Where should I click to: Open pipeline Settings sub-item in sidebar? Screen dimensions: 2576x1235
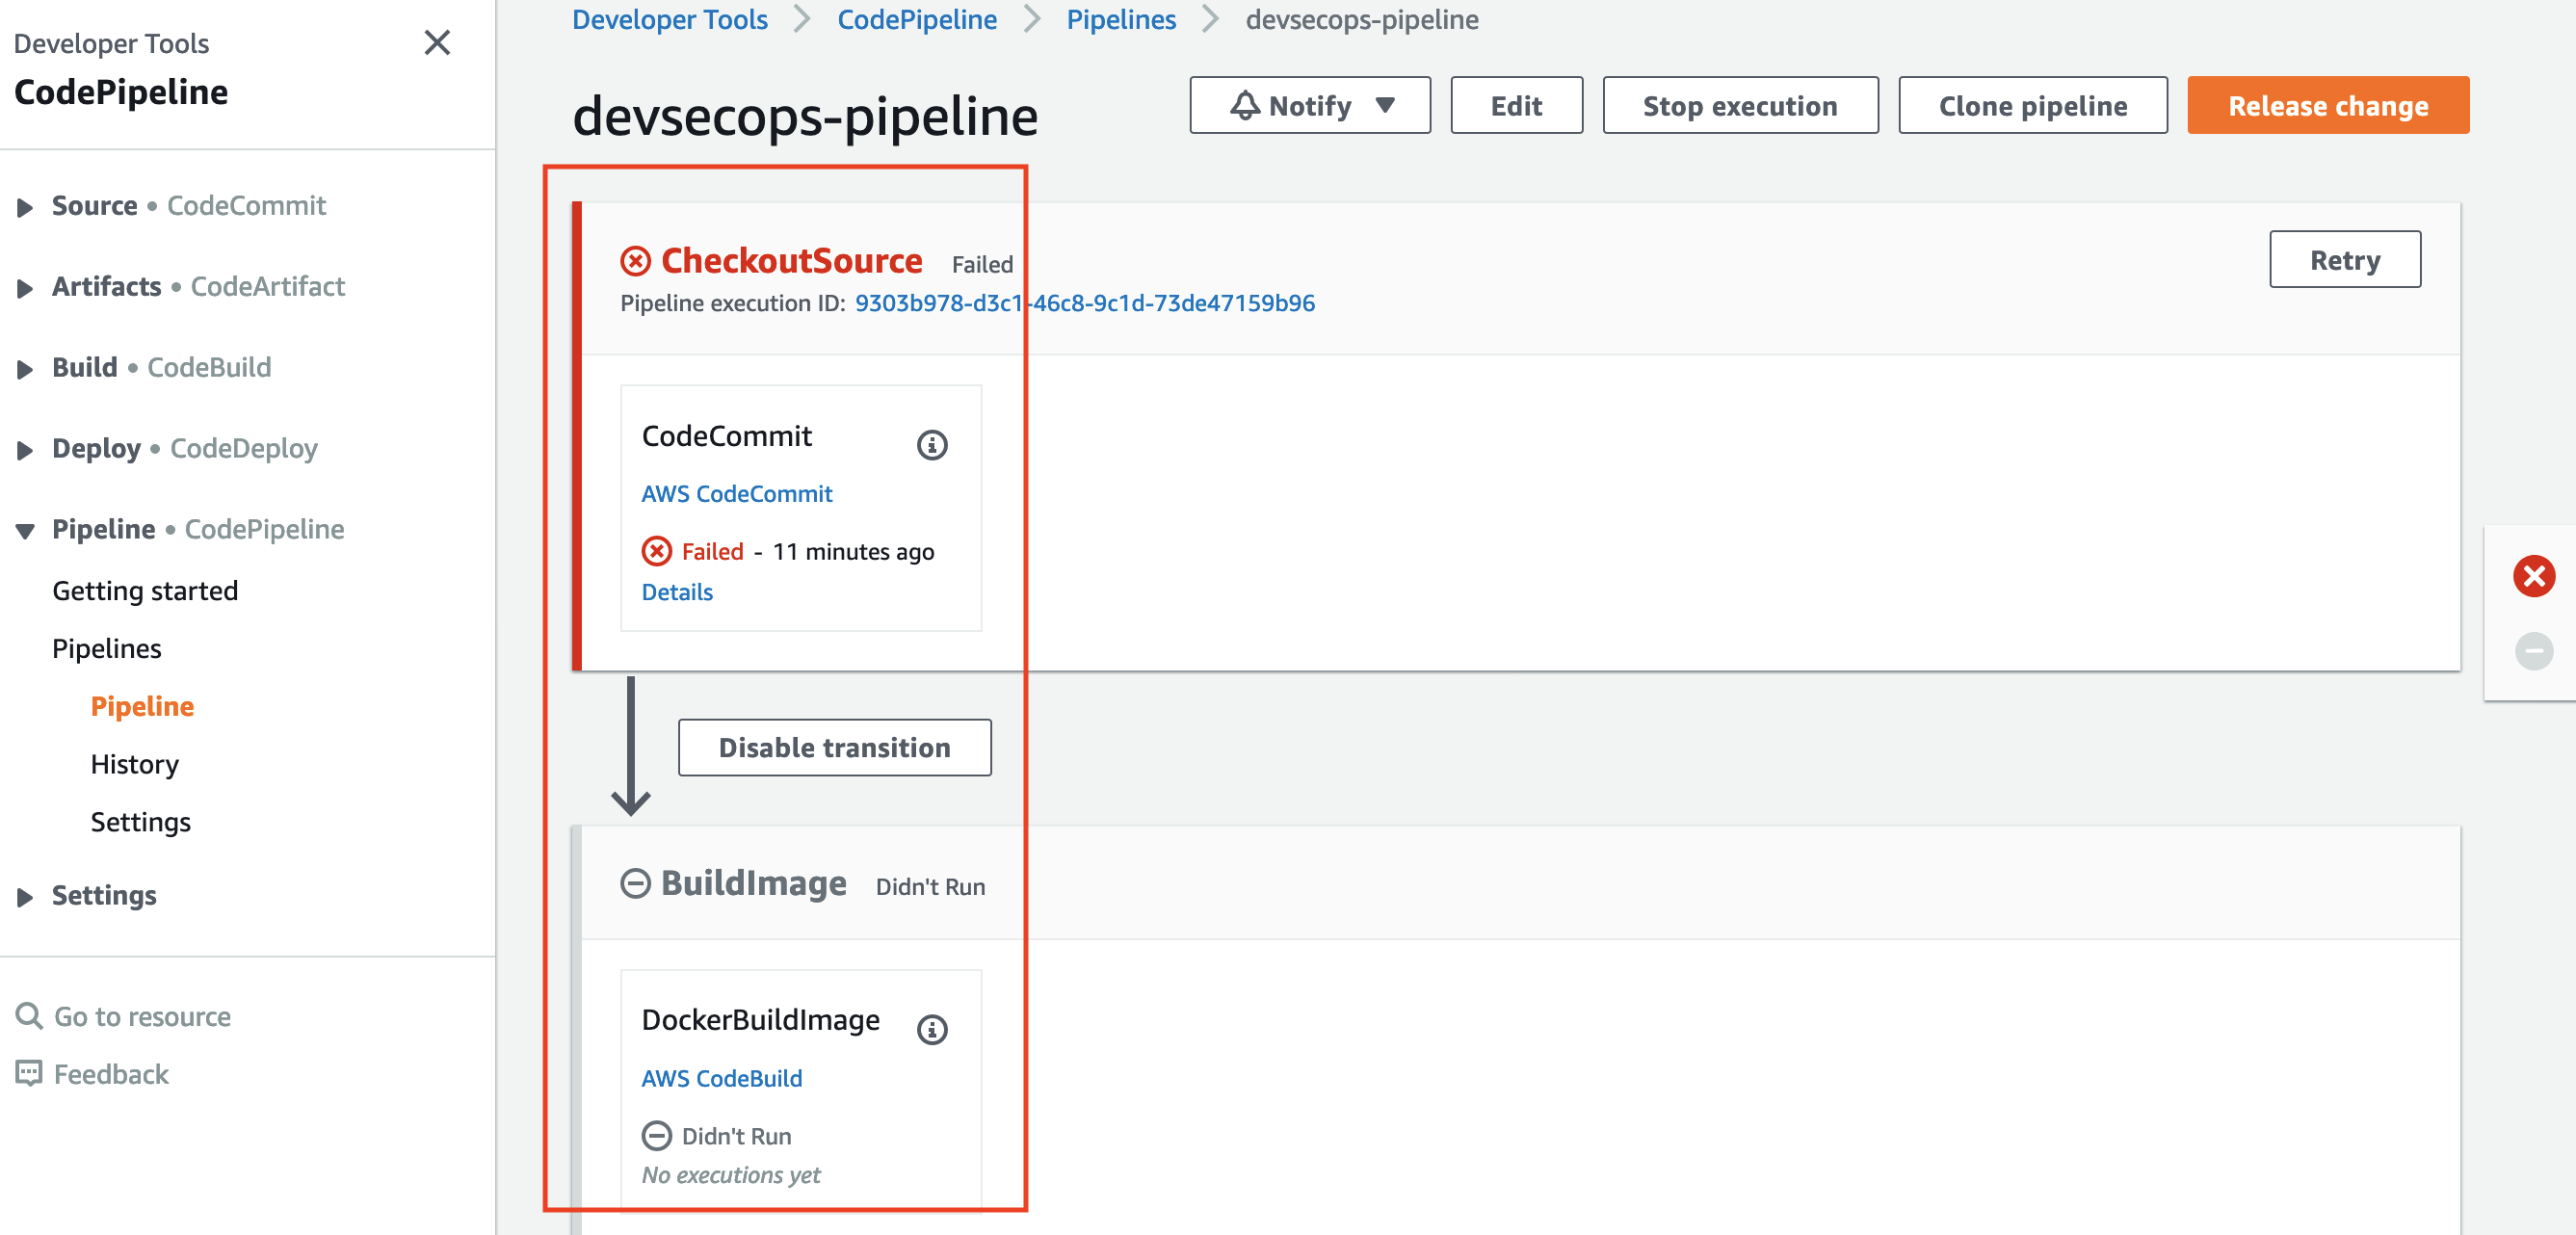(140, 822)
